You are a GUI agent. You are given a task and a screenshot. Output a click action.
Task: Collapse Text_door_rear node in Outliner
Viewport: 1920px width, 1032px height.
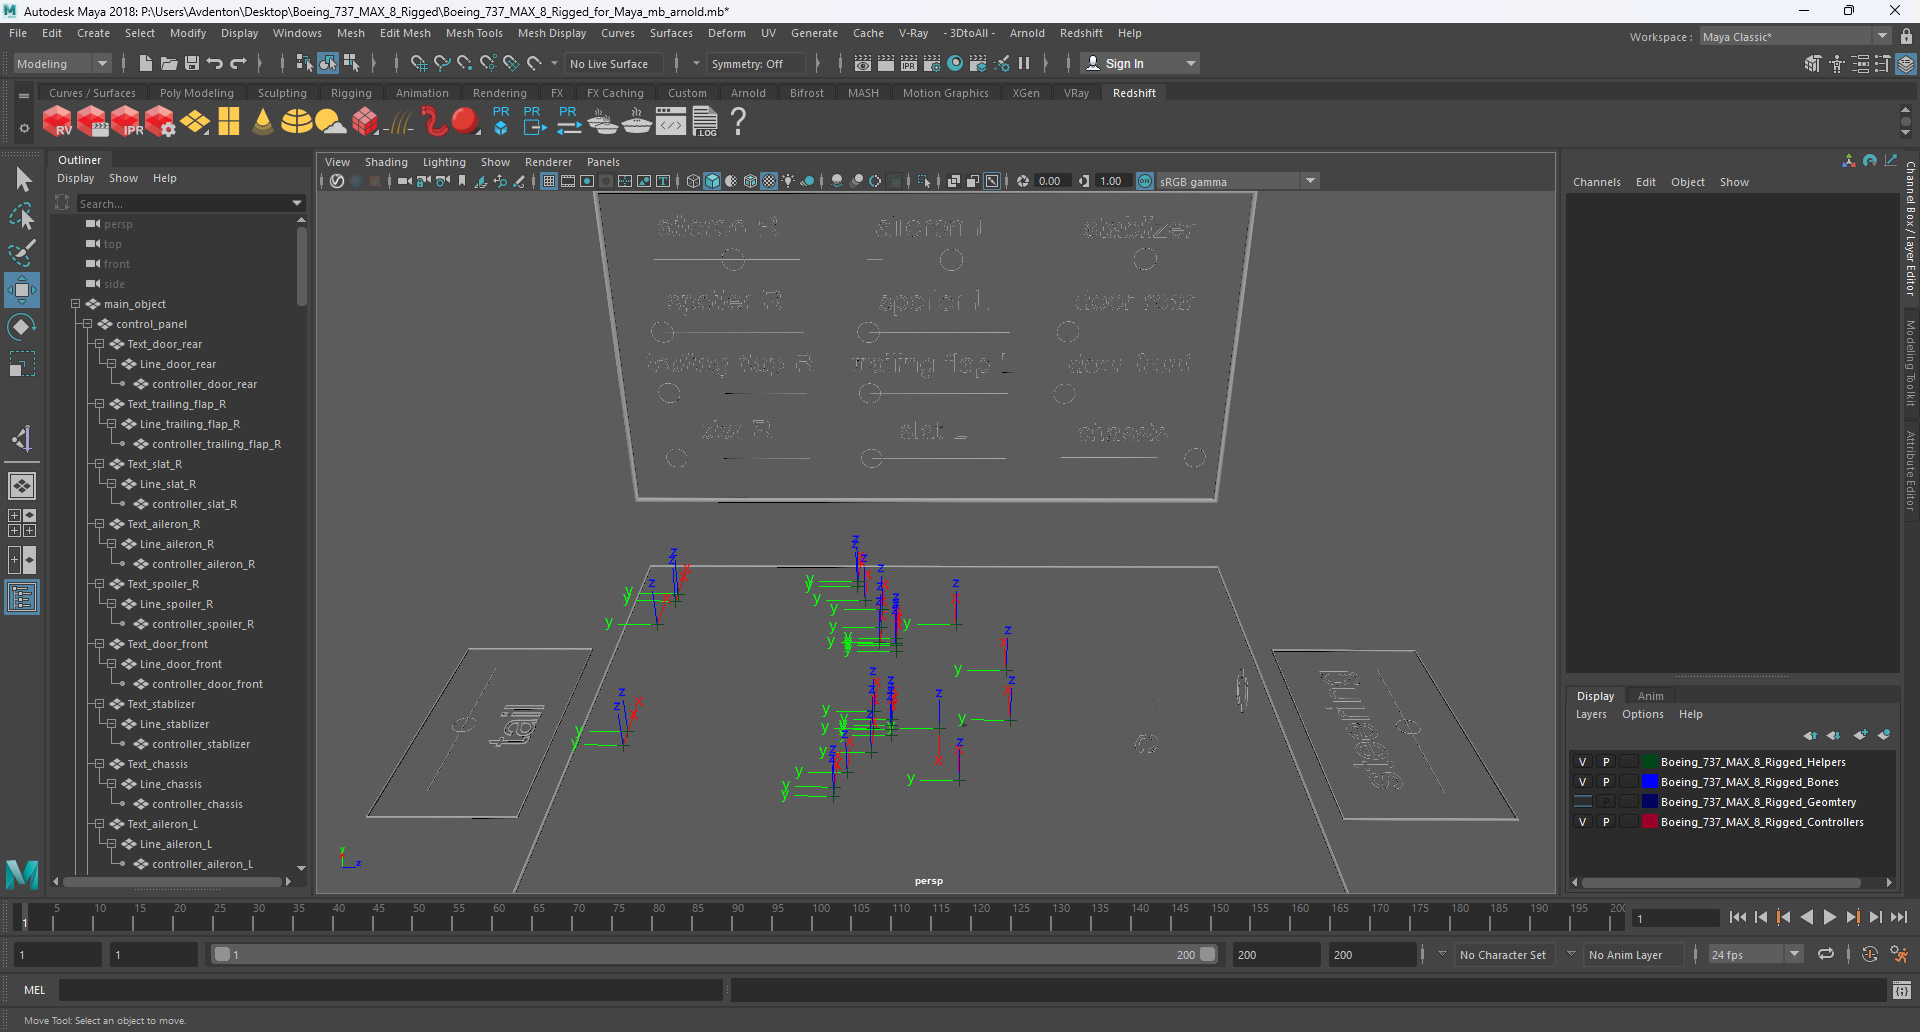coord(99,344)
